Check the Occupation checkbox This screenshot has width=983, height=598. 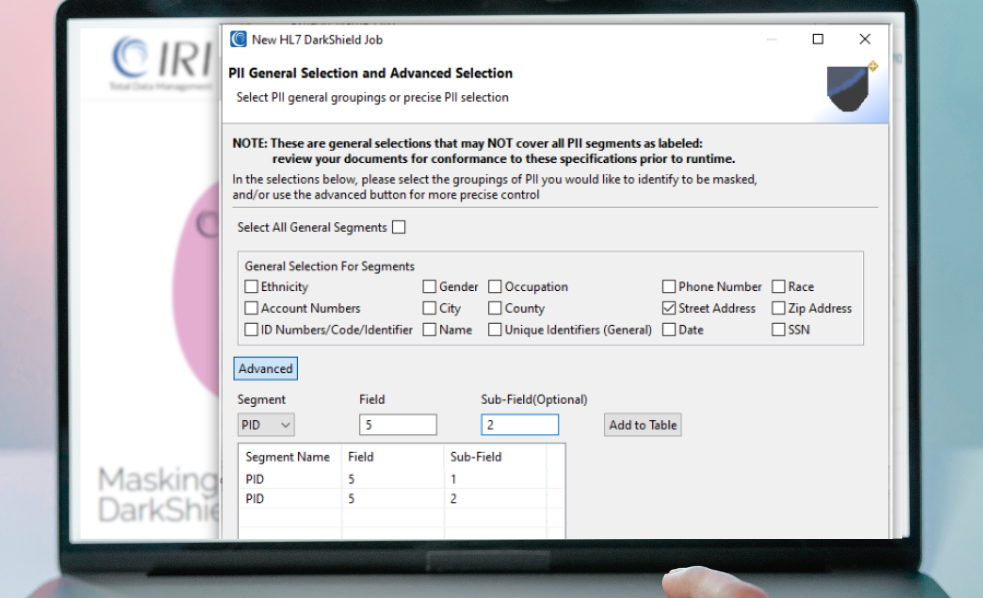click(x=495, y=286)
